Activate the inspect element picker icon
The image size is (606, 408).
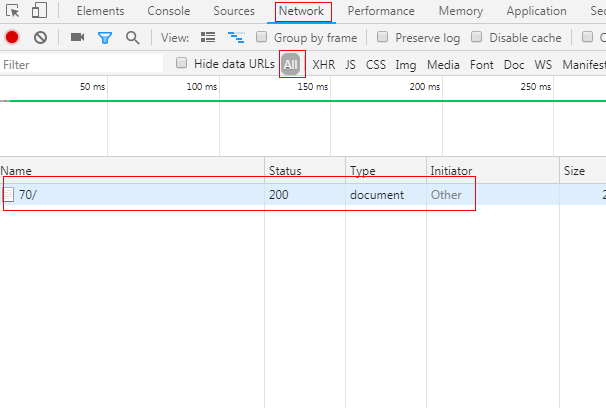[x=12, y=10]
